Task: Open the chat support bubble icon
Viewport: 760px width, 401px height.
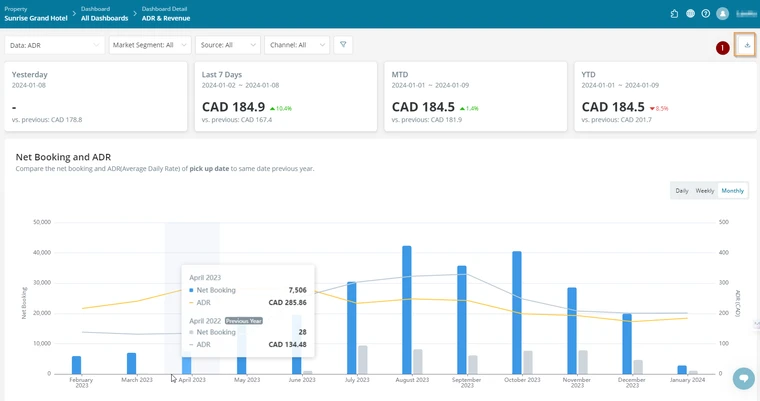Action: 744,378
